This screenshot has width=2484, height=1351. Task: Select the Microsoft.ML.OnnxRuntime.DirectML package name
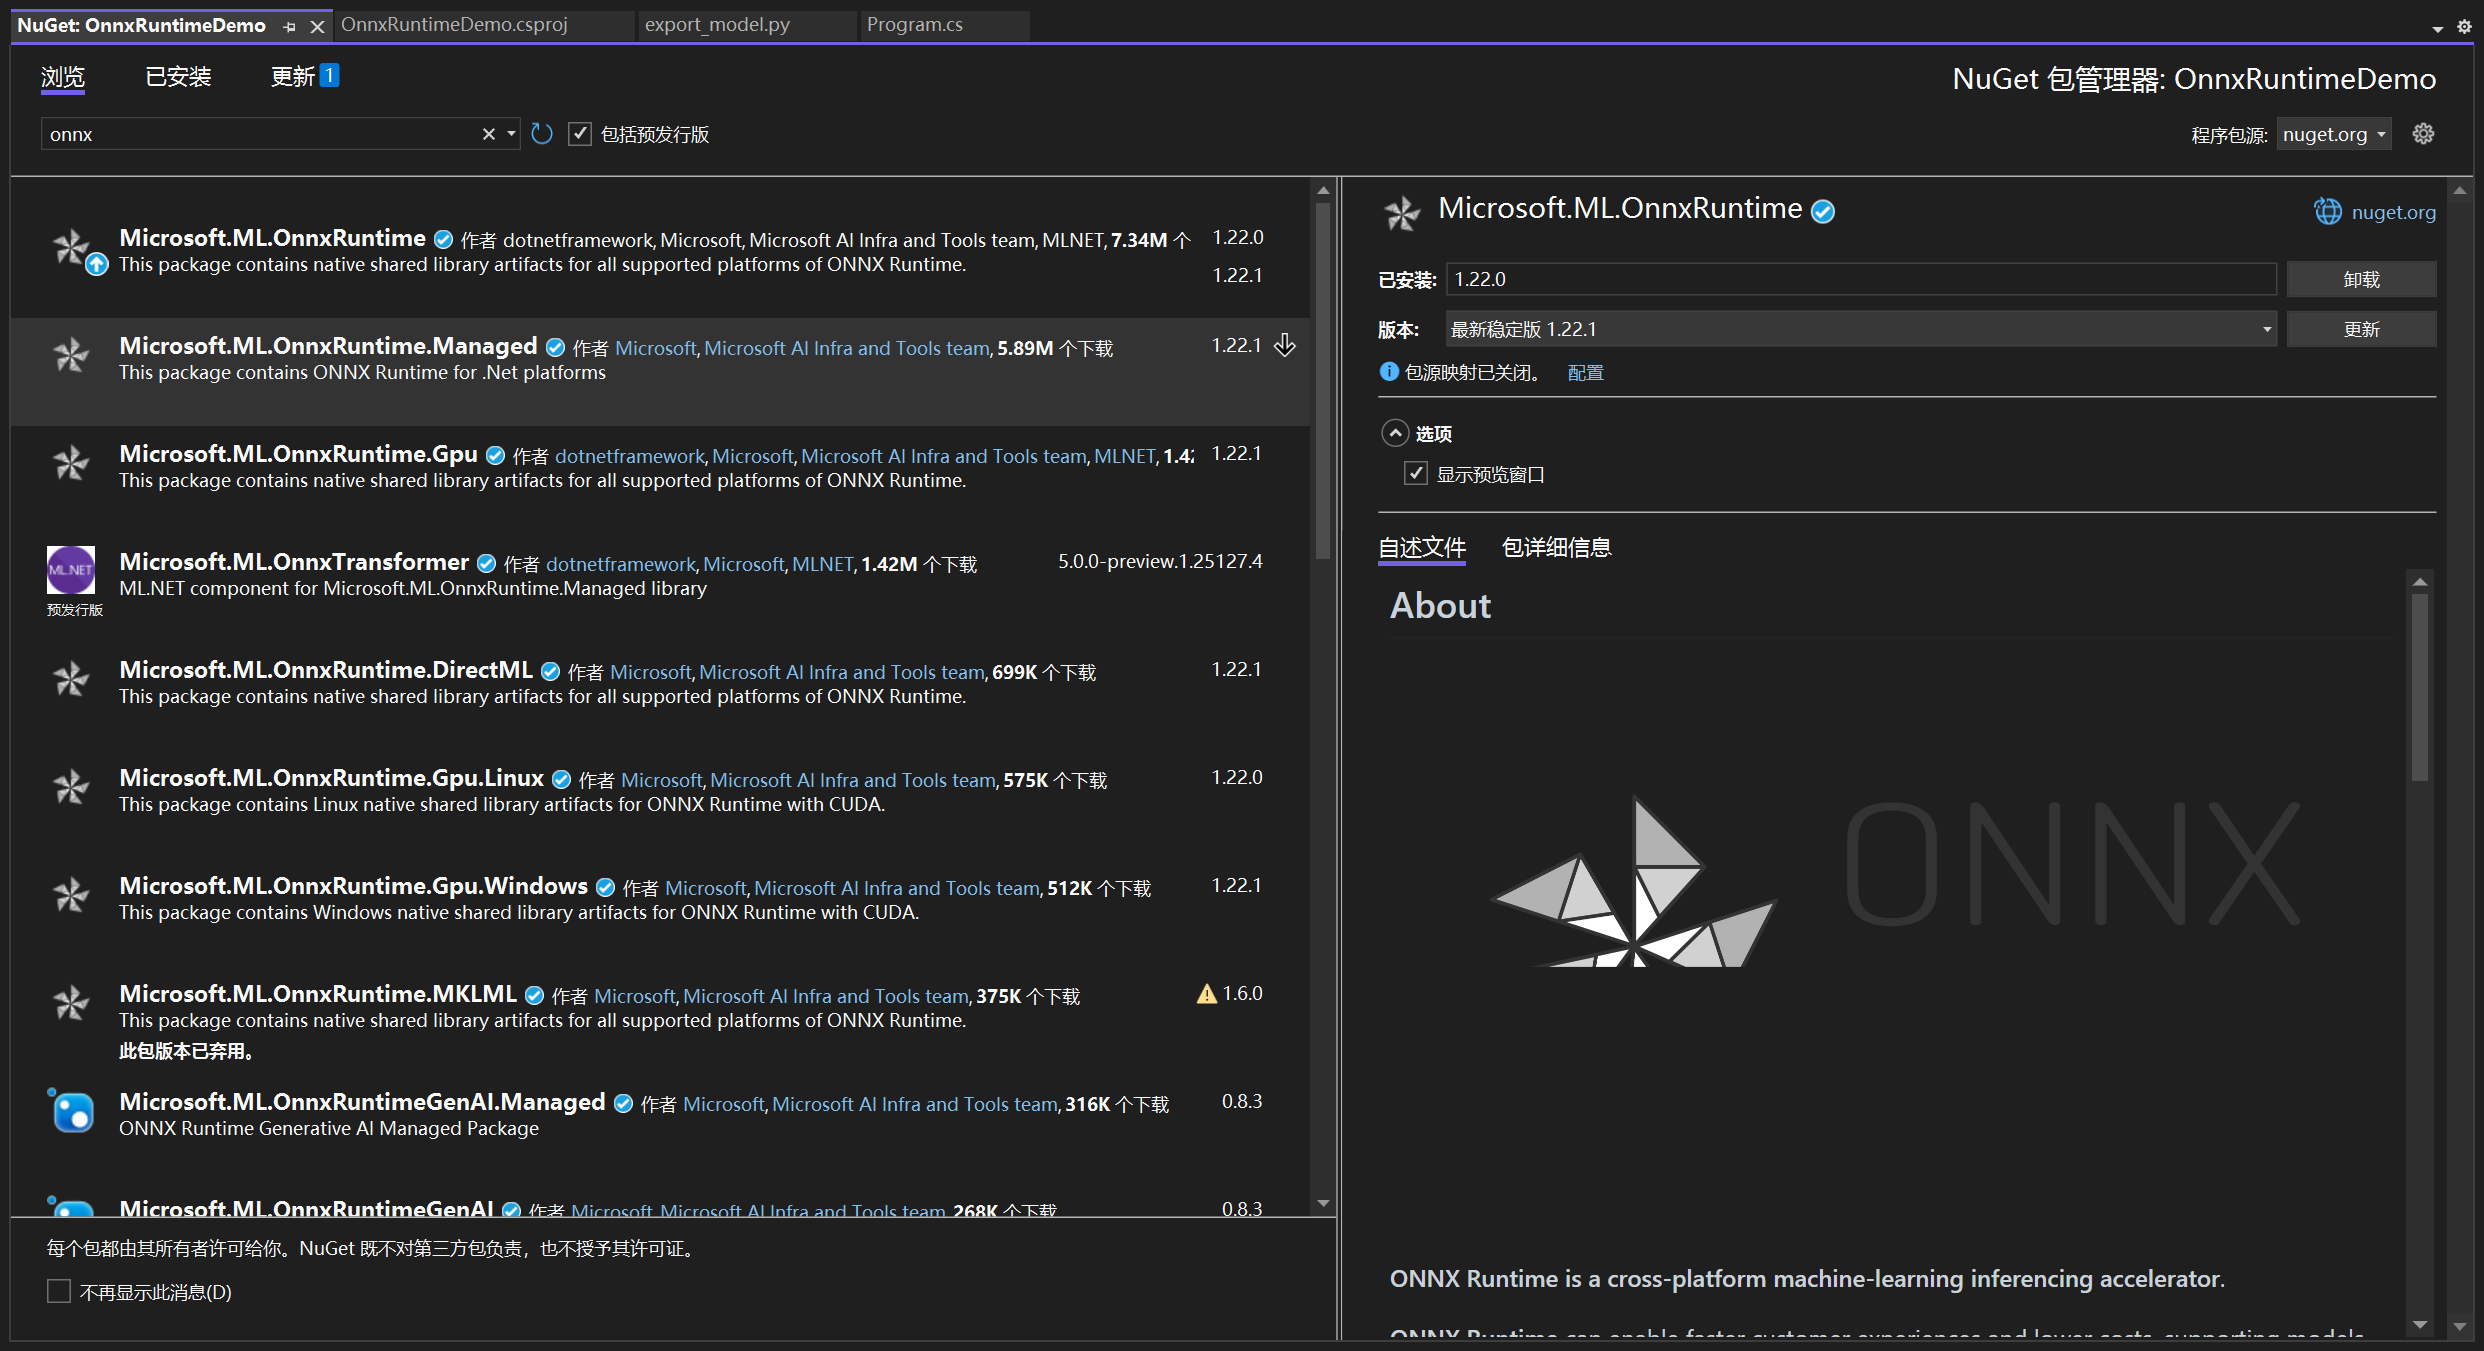tap(326, 670)
